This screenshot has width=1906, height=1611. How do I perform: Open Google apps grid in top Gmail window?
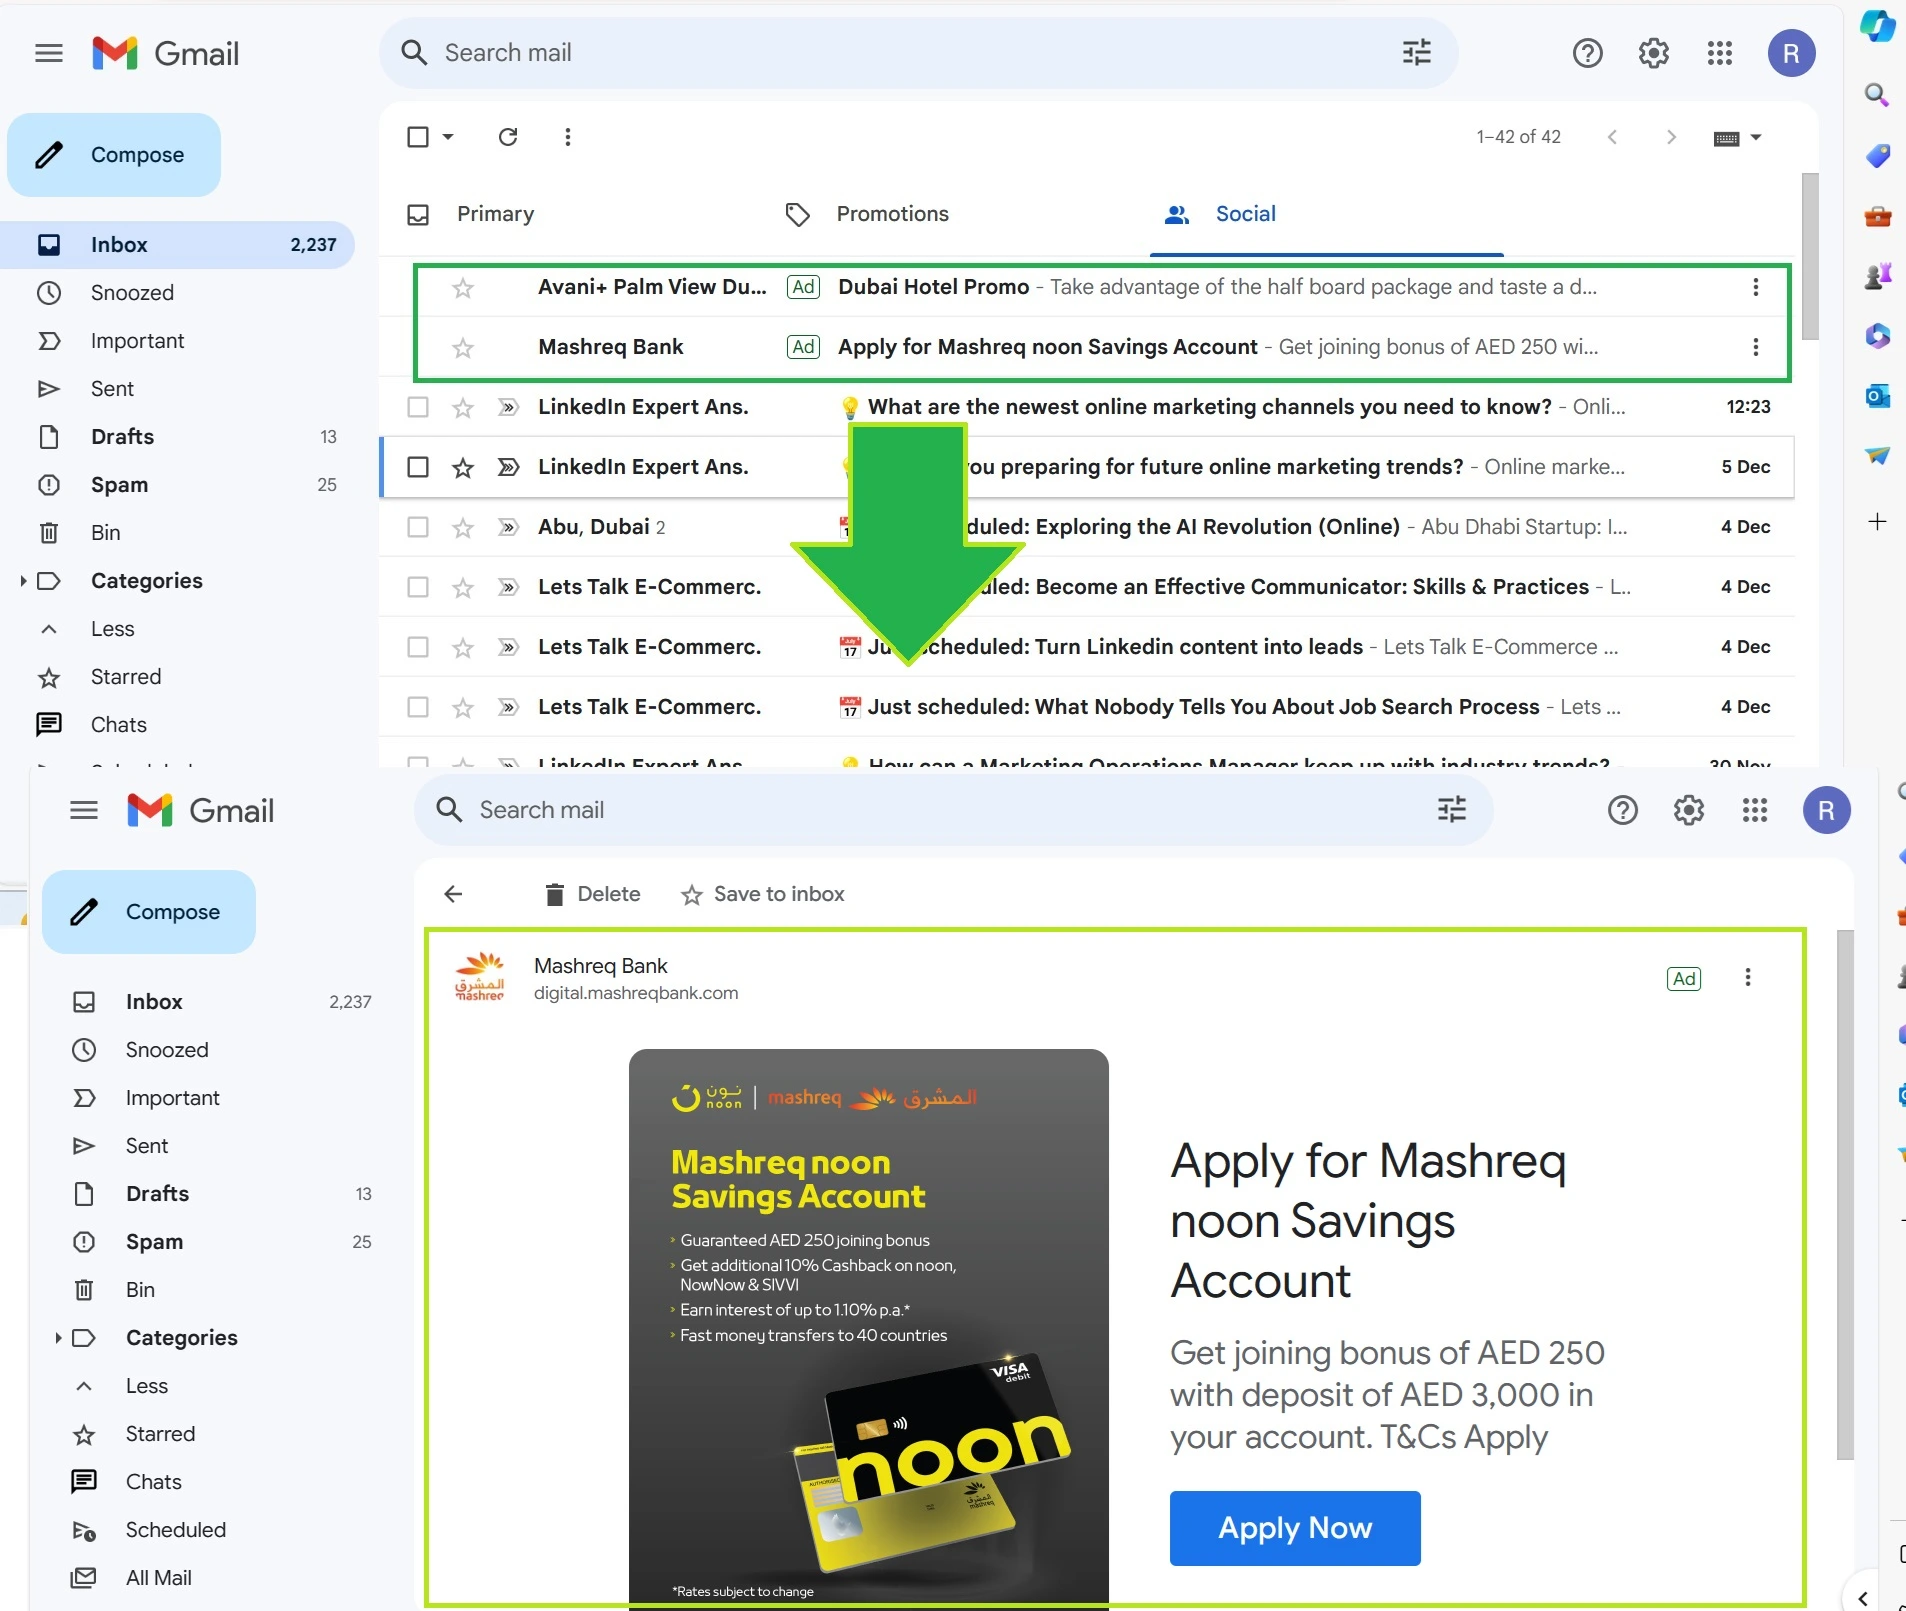point(1719,53)
